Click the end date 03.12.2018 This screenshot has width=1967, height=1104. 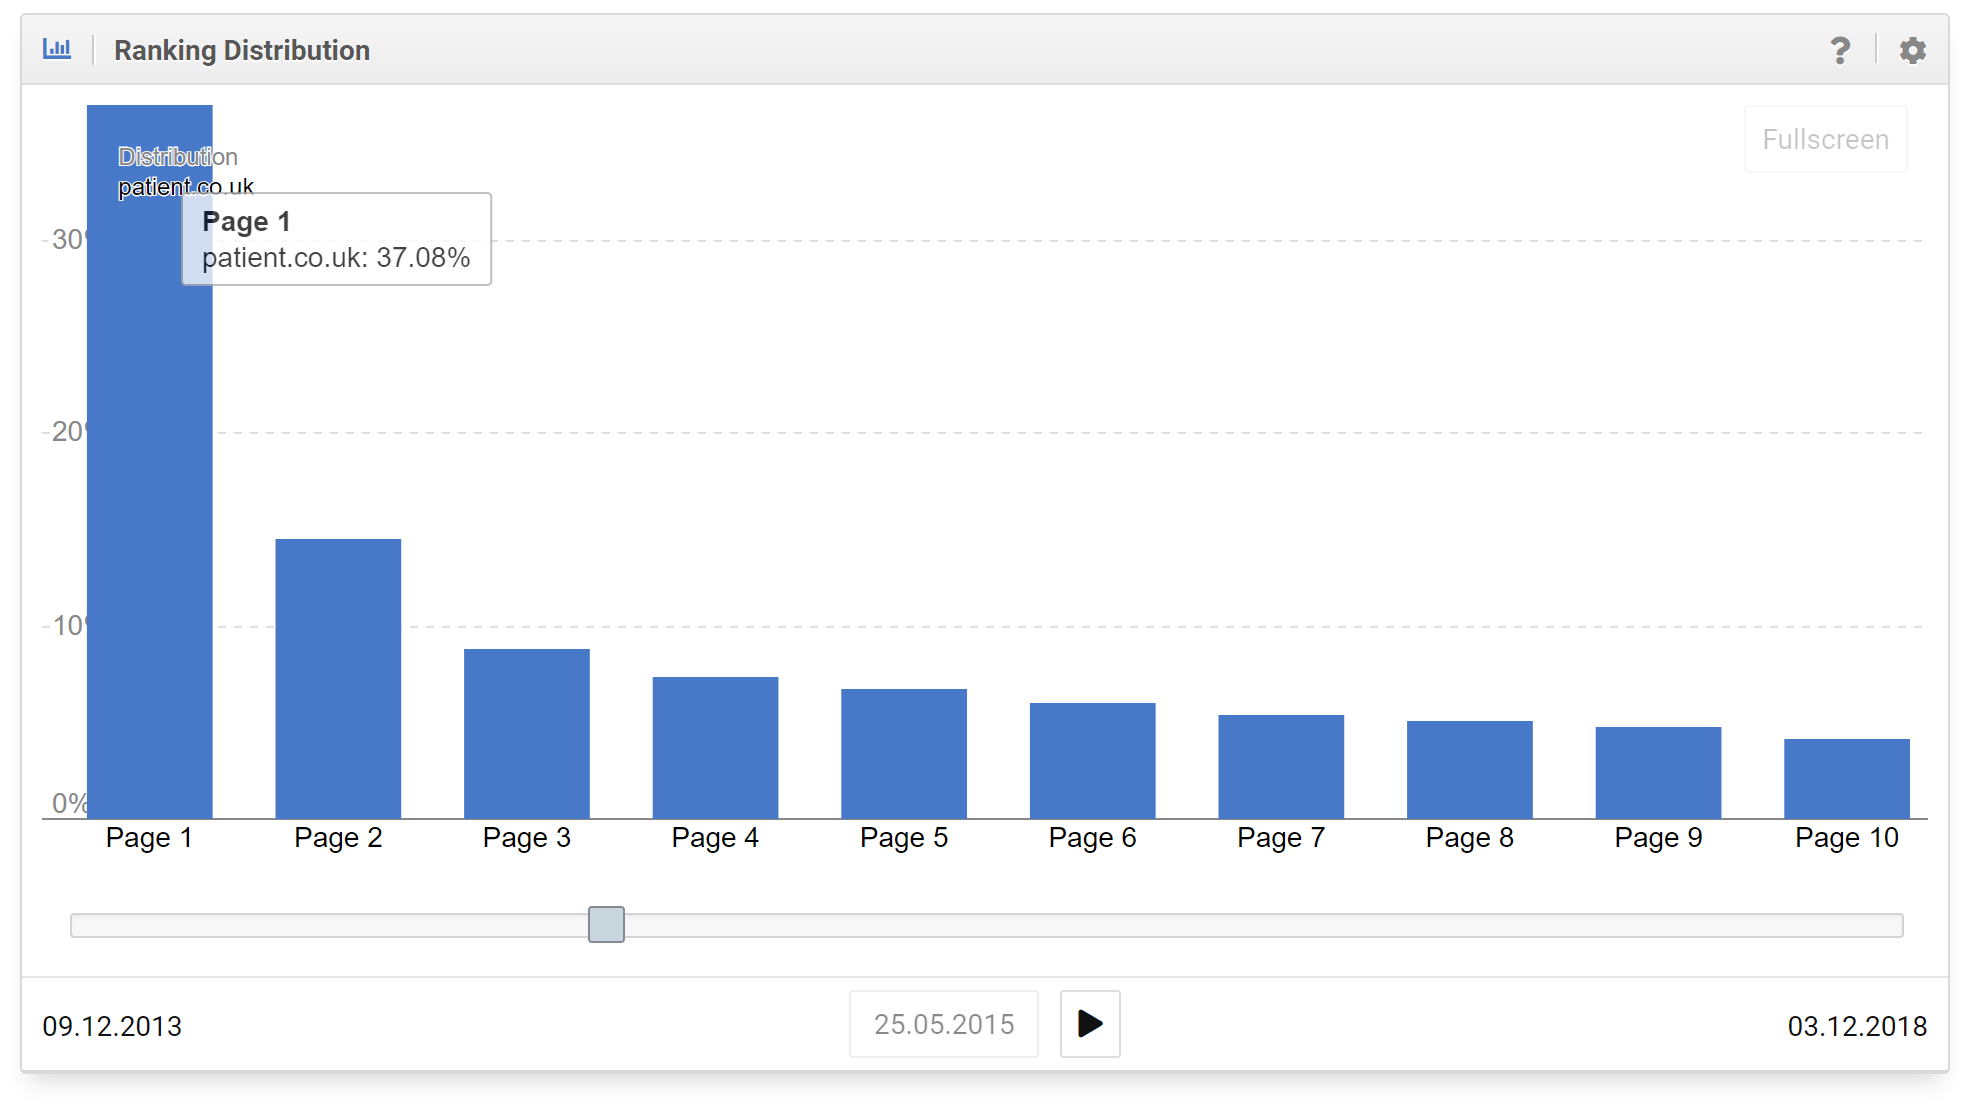pyautogui.click(x=1857, y=1026)
